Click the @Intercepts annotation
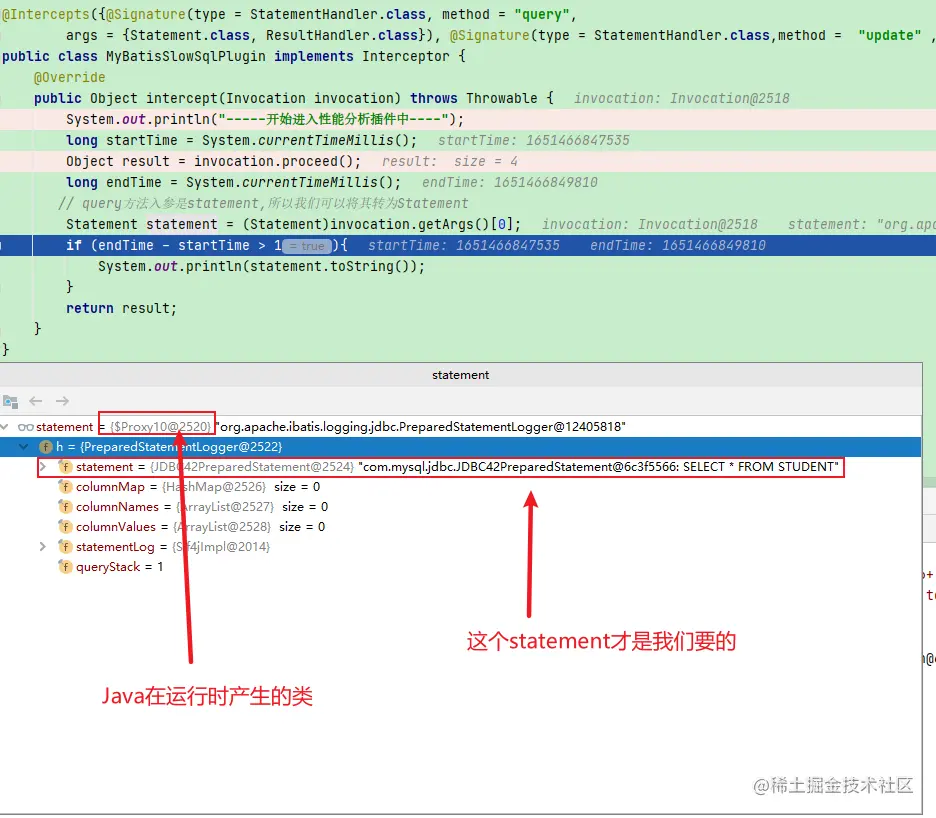Viewport: 936px width, 818px height. click(45, 14)
